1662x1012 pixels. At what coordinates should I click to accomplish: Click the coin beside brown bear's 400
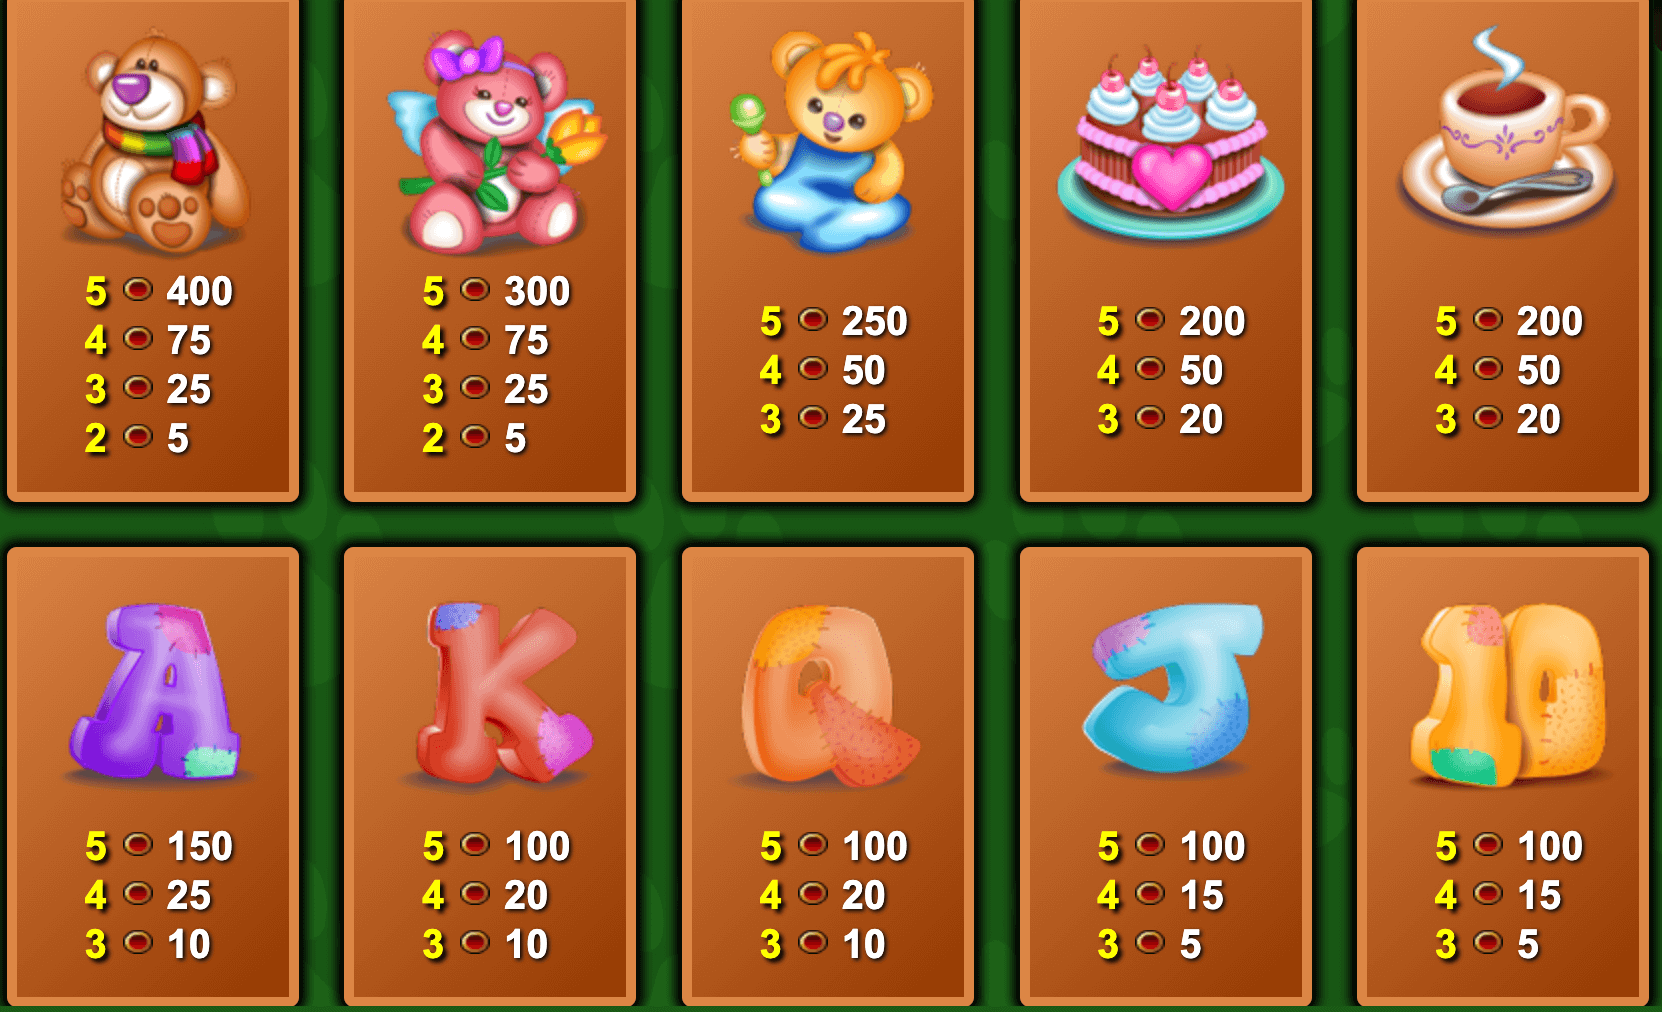[x=138, y=290]
